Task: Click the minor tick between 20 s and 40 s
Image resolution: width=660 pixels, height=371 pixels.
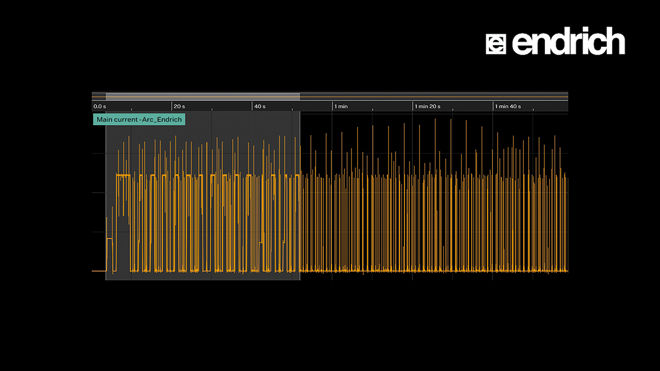Action: click(x=212, y=109)
